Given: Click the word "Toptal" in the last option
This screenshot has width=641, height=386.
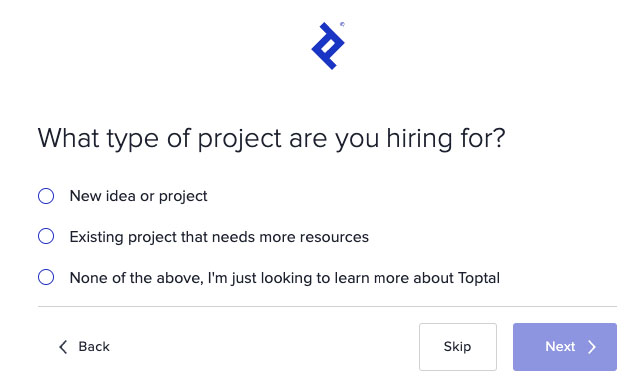Looking at the screenshot, I should [479, 278].
